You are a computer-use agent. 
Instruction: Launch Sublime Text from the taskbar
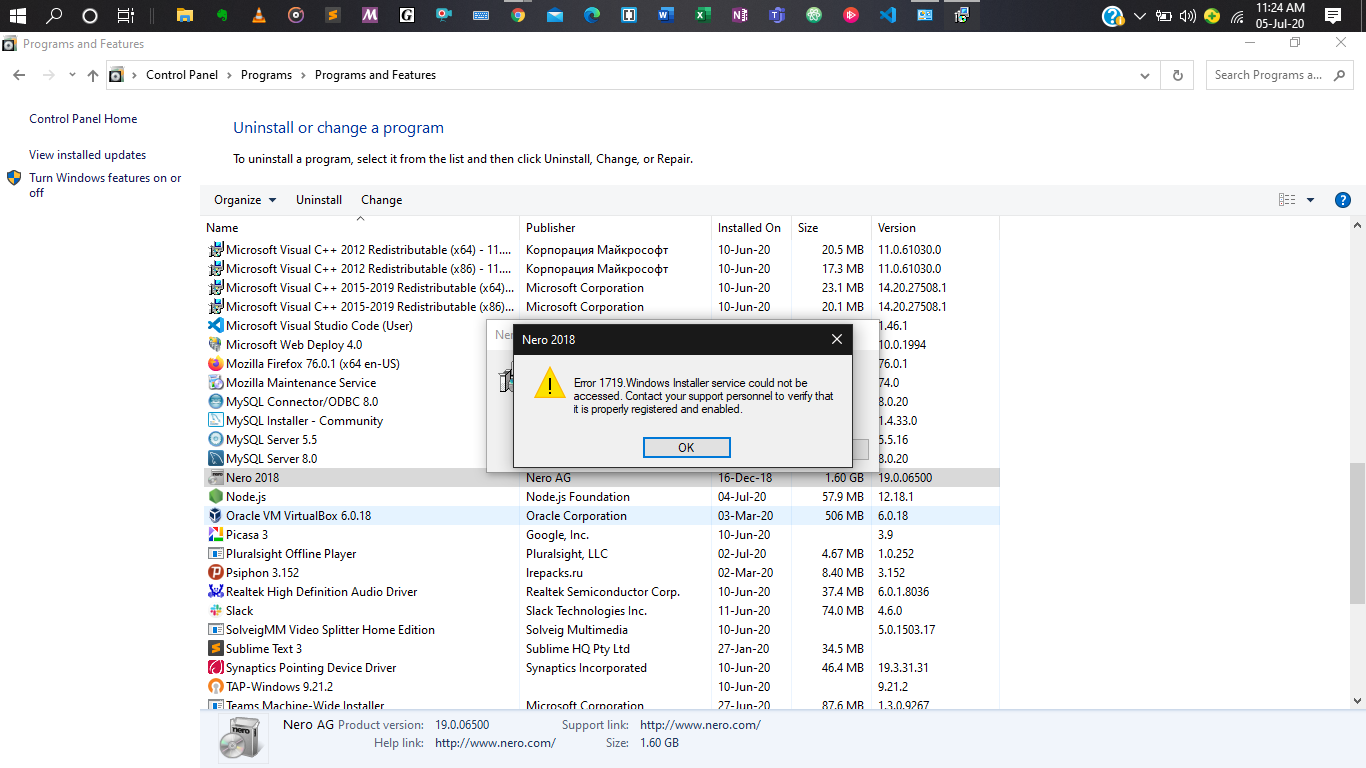tap(332, 15)
